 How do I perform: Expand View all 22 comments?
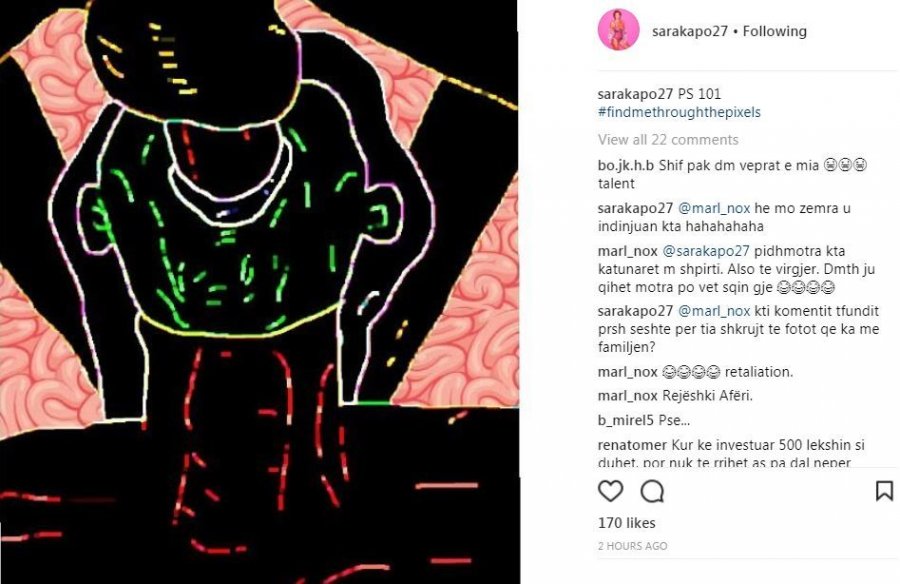(668, 140)
